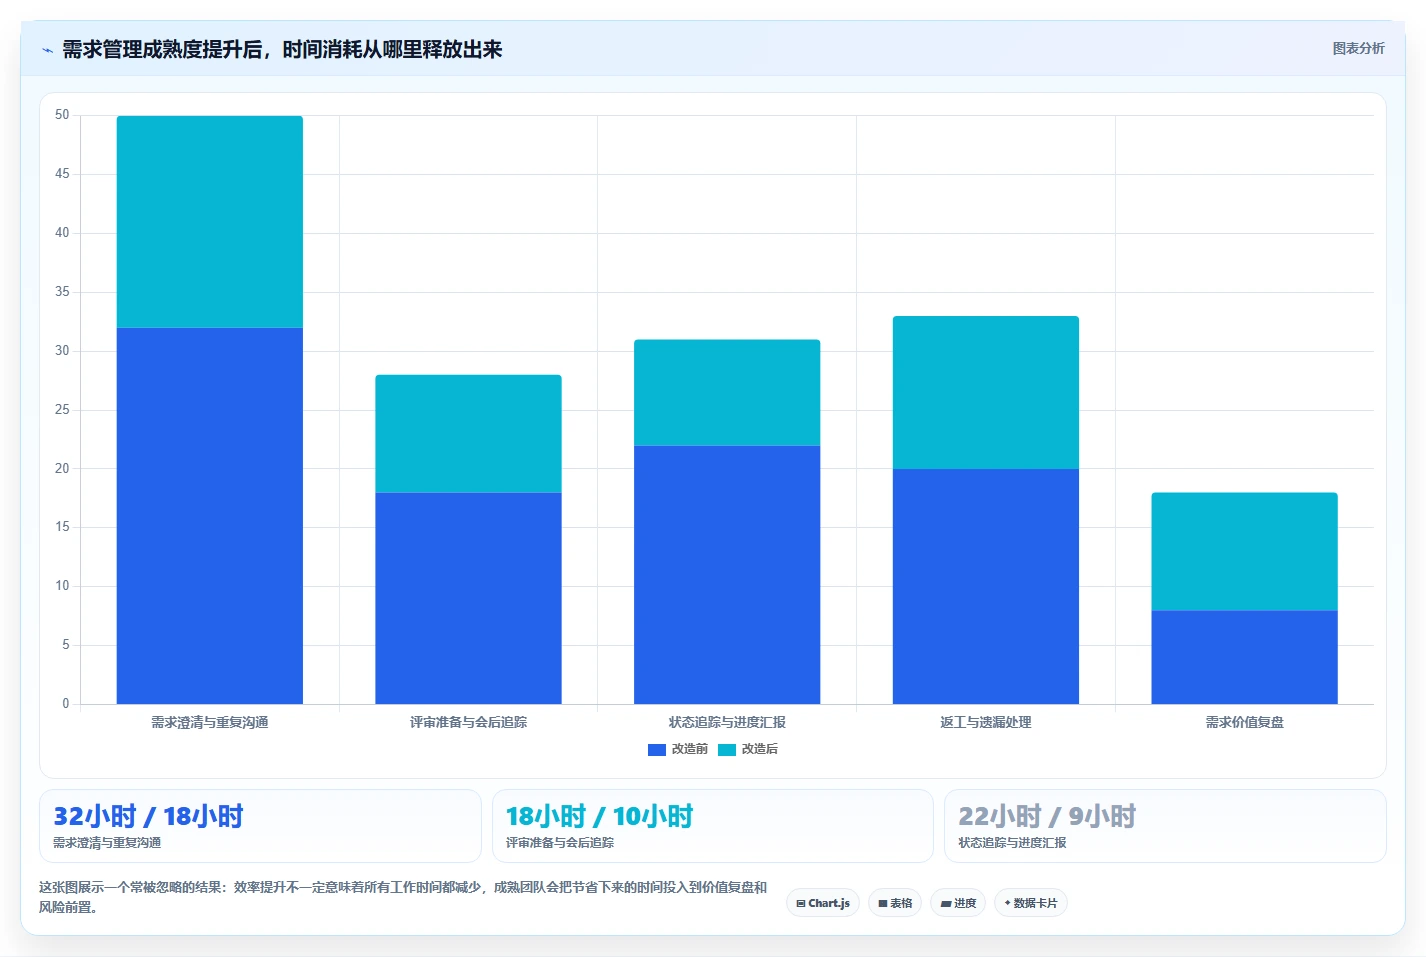
Task: Click the blue 改造前 bar for 返工与遗漏处理
Action: (x=986, y=586)
